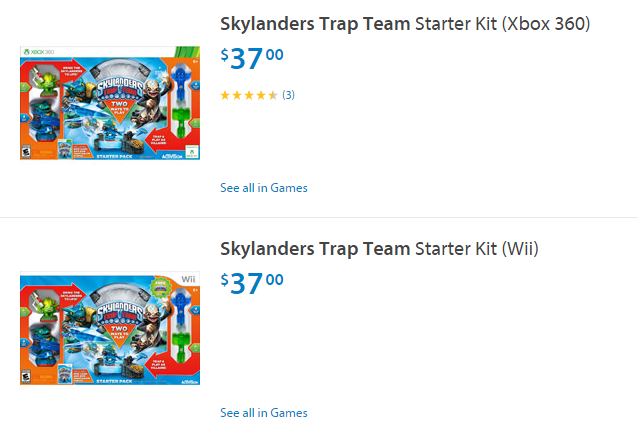Click the middle star of the rating
This screenshot has width=638, height=429.
249,95
